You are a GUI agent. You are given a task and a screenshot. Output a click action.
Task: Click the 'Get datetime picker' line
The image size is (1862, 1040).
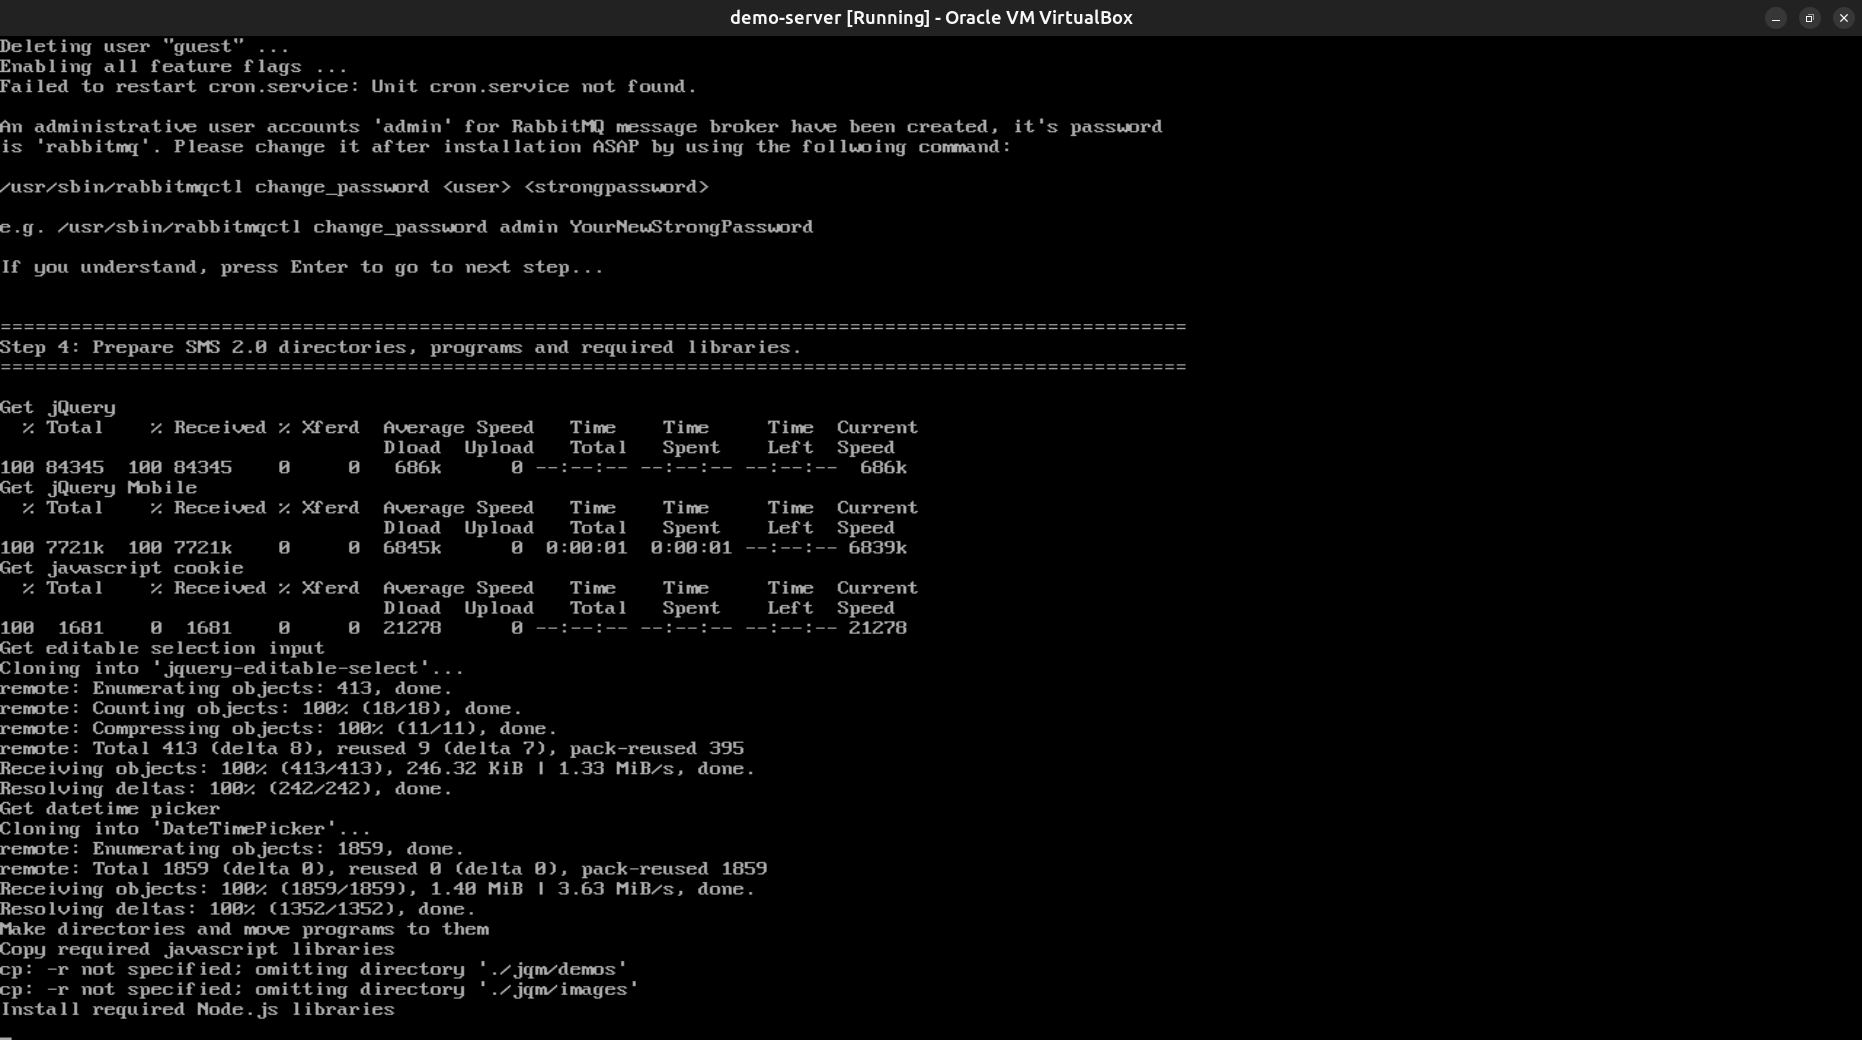[x=110, y=809]
